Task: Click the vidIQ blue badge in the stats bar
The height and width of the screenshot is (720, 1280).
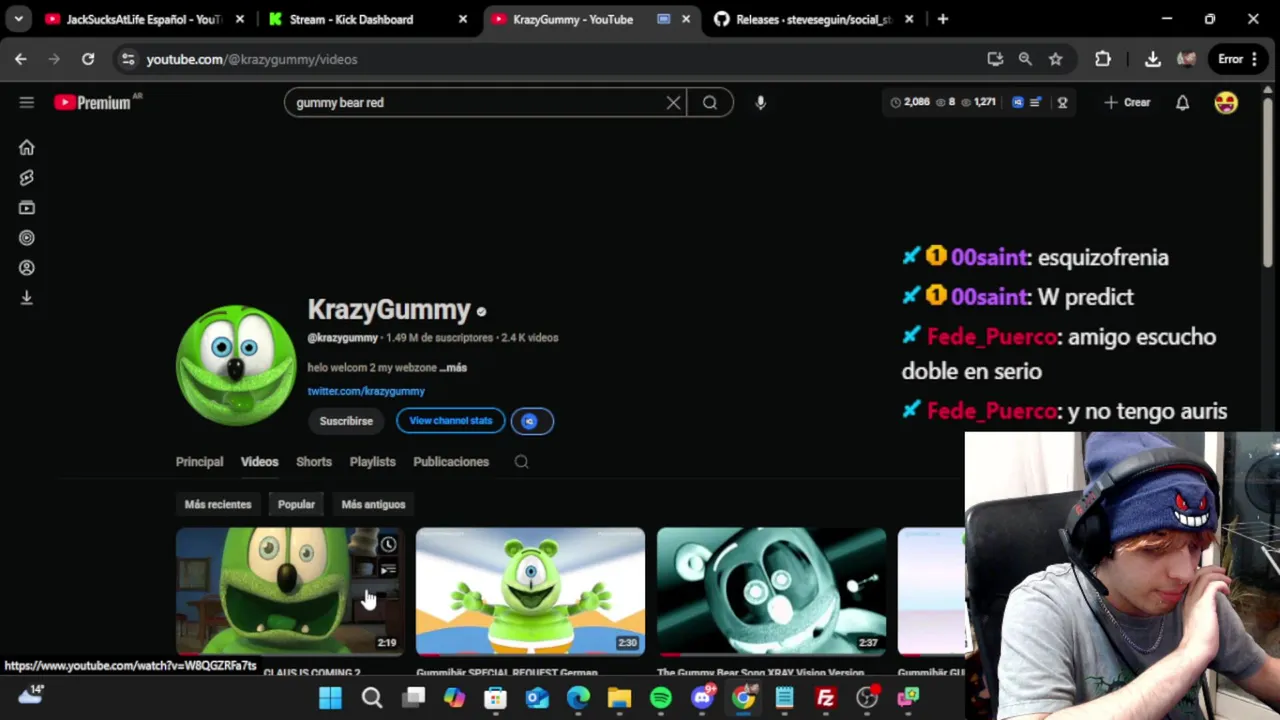Action: 1018,102
